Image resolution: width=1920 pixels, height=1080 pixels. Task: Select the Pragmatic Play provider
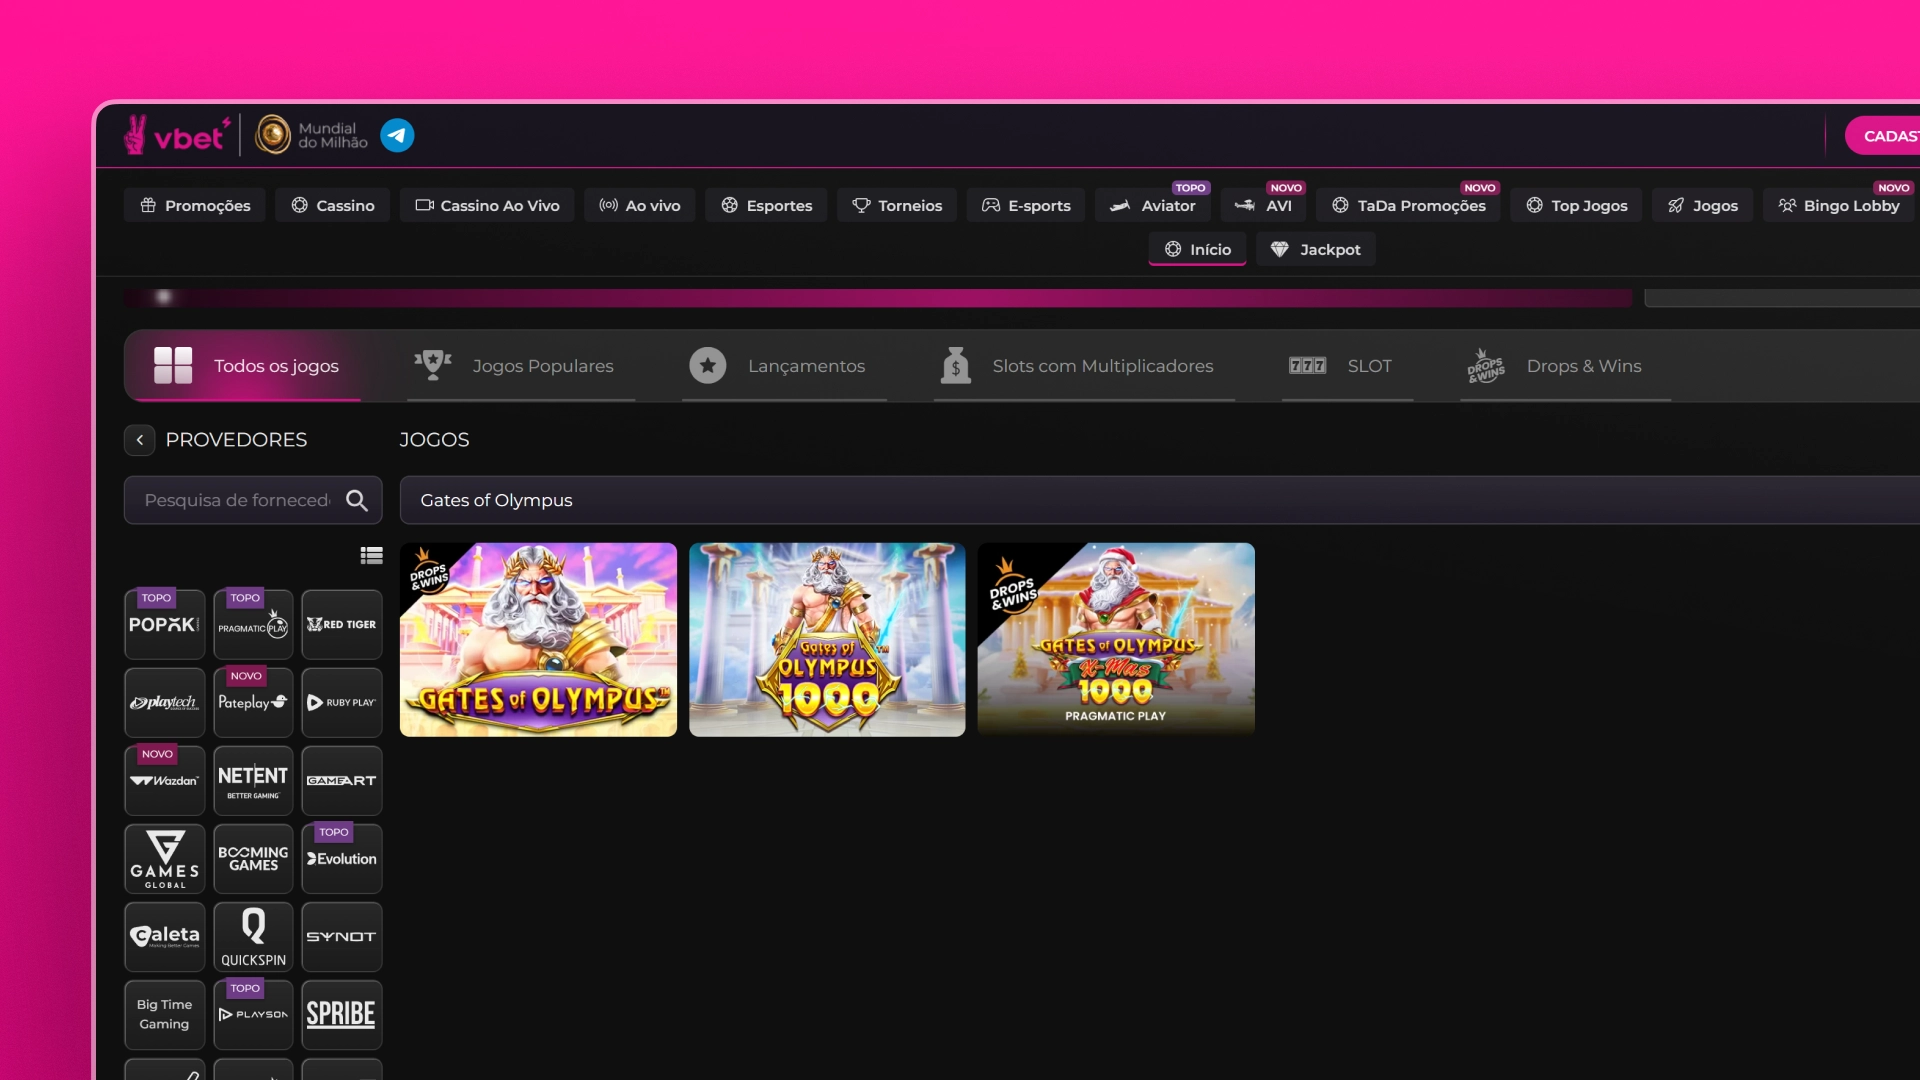[253, 625]
